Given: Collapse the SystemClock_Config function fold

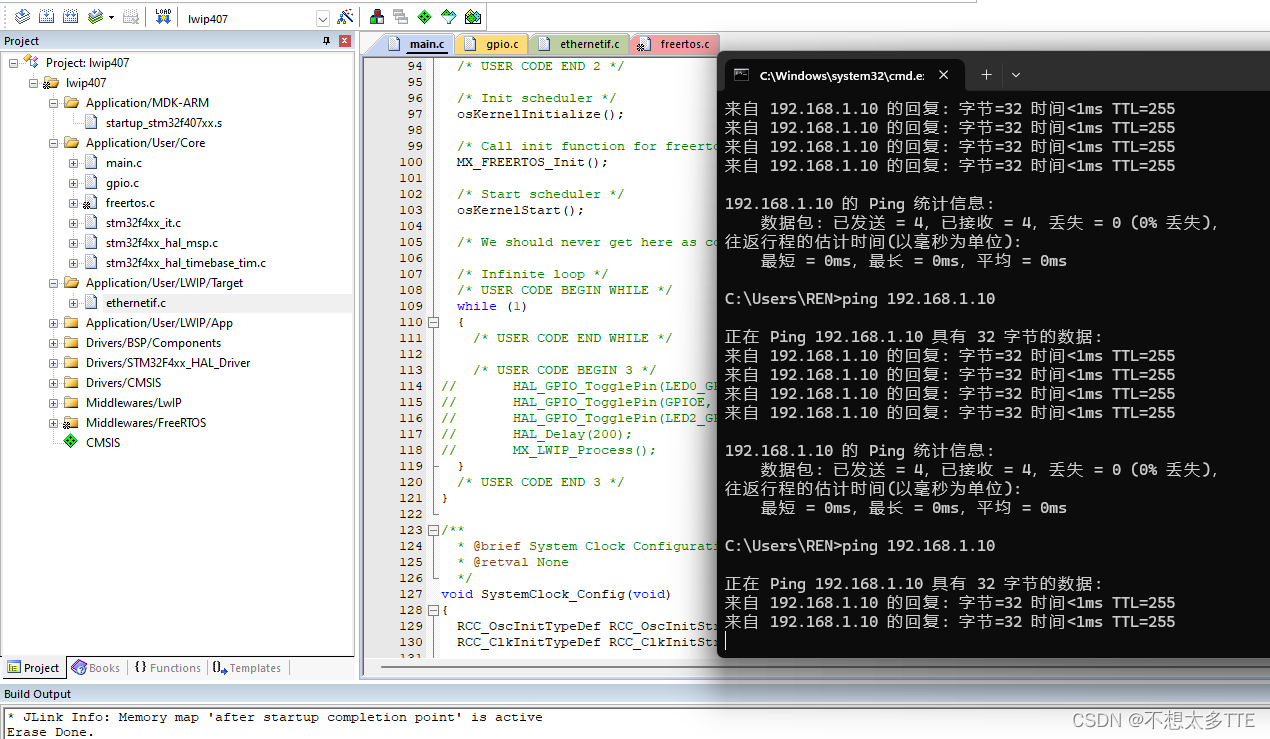Looking at the screenshot, I should click(434, 609).
